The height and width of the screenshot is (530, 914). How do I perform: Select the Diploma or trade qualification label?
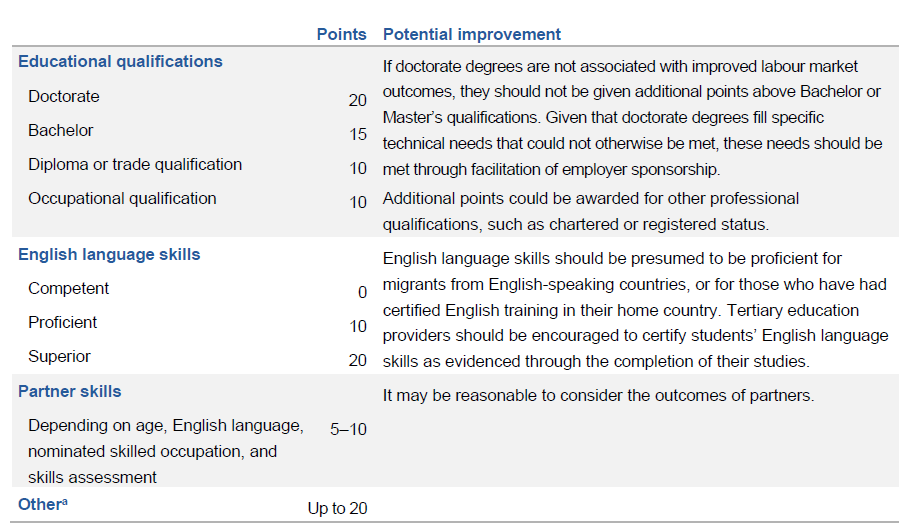(135, 165)
